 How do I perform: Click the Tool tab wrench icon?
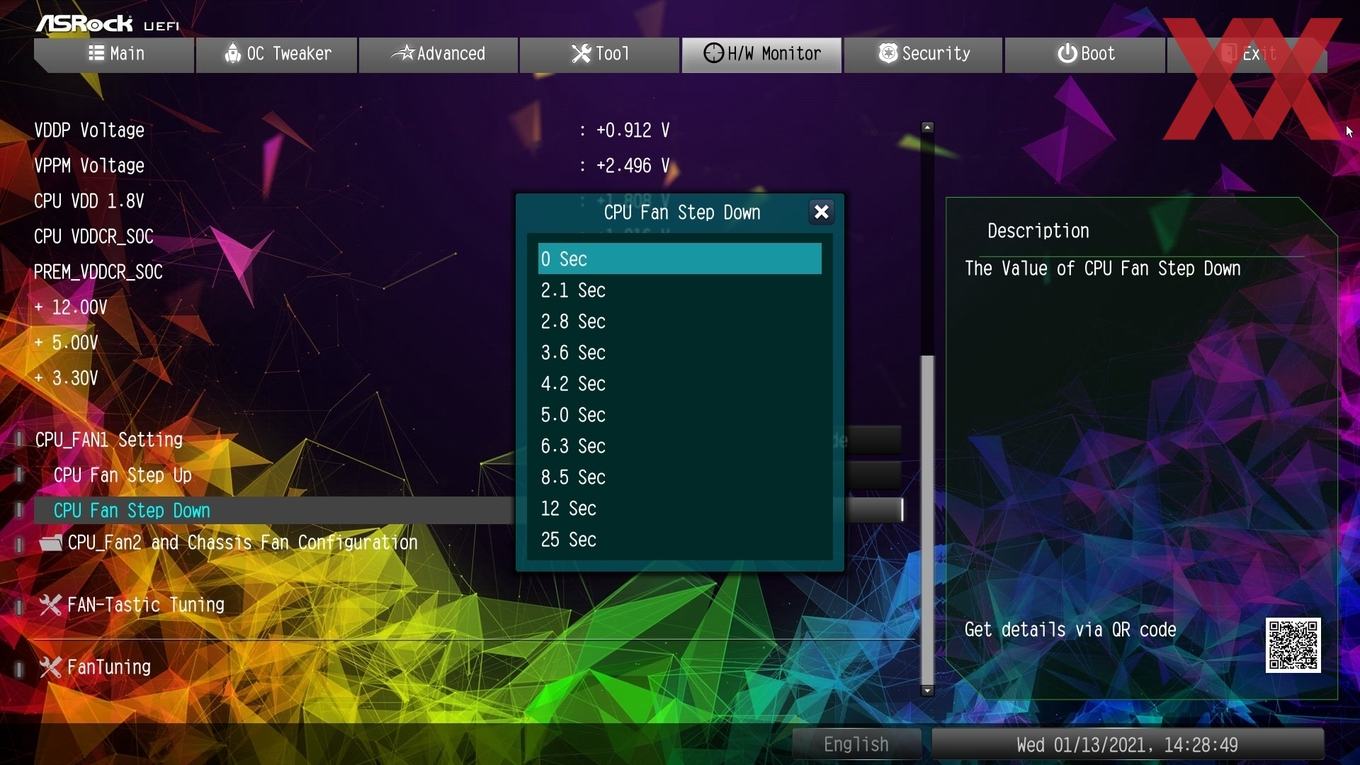click(581, 53)
